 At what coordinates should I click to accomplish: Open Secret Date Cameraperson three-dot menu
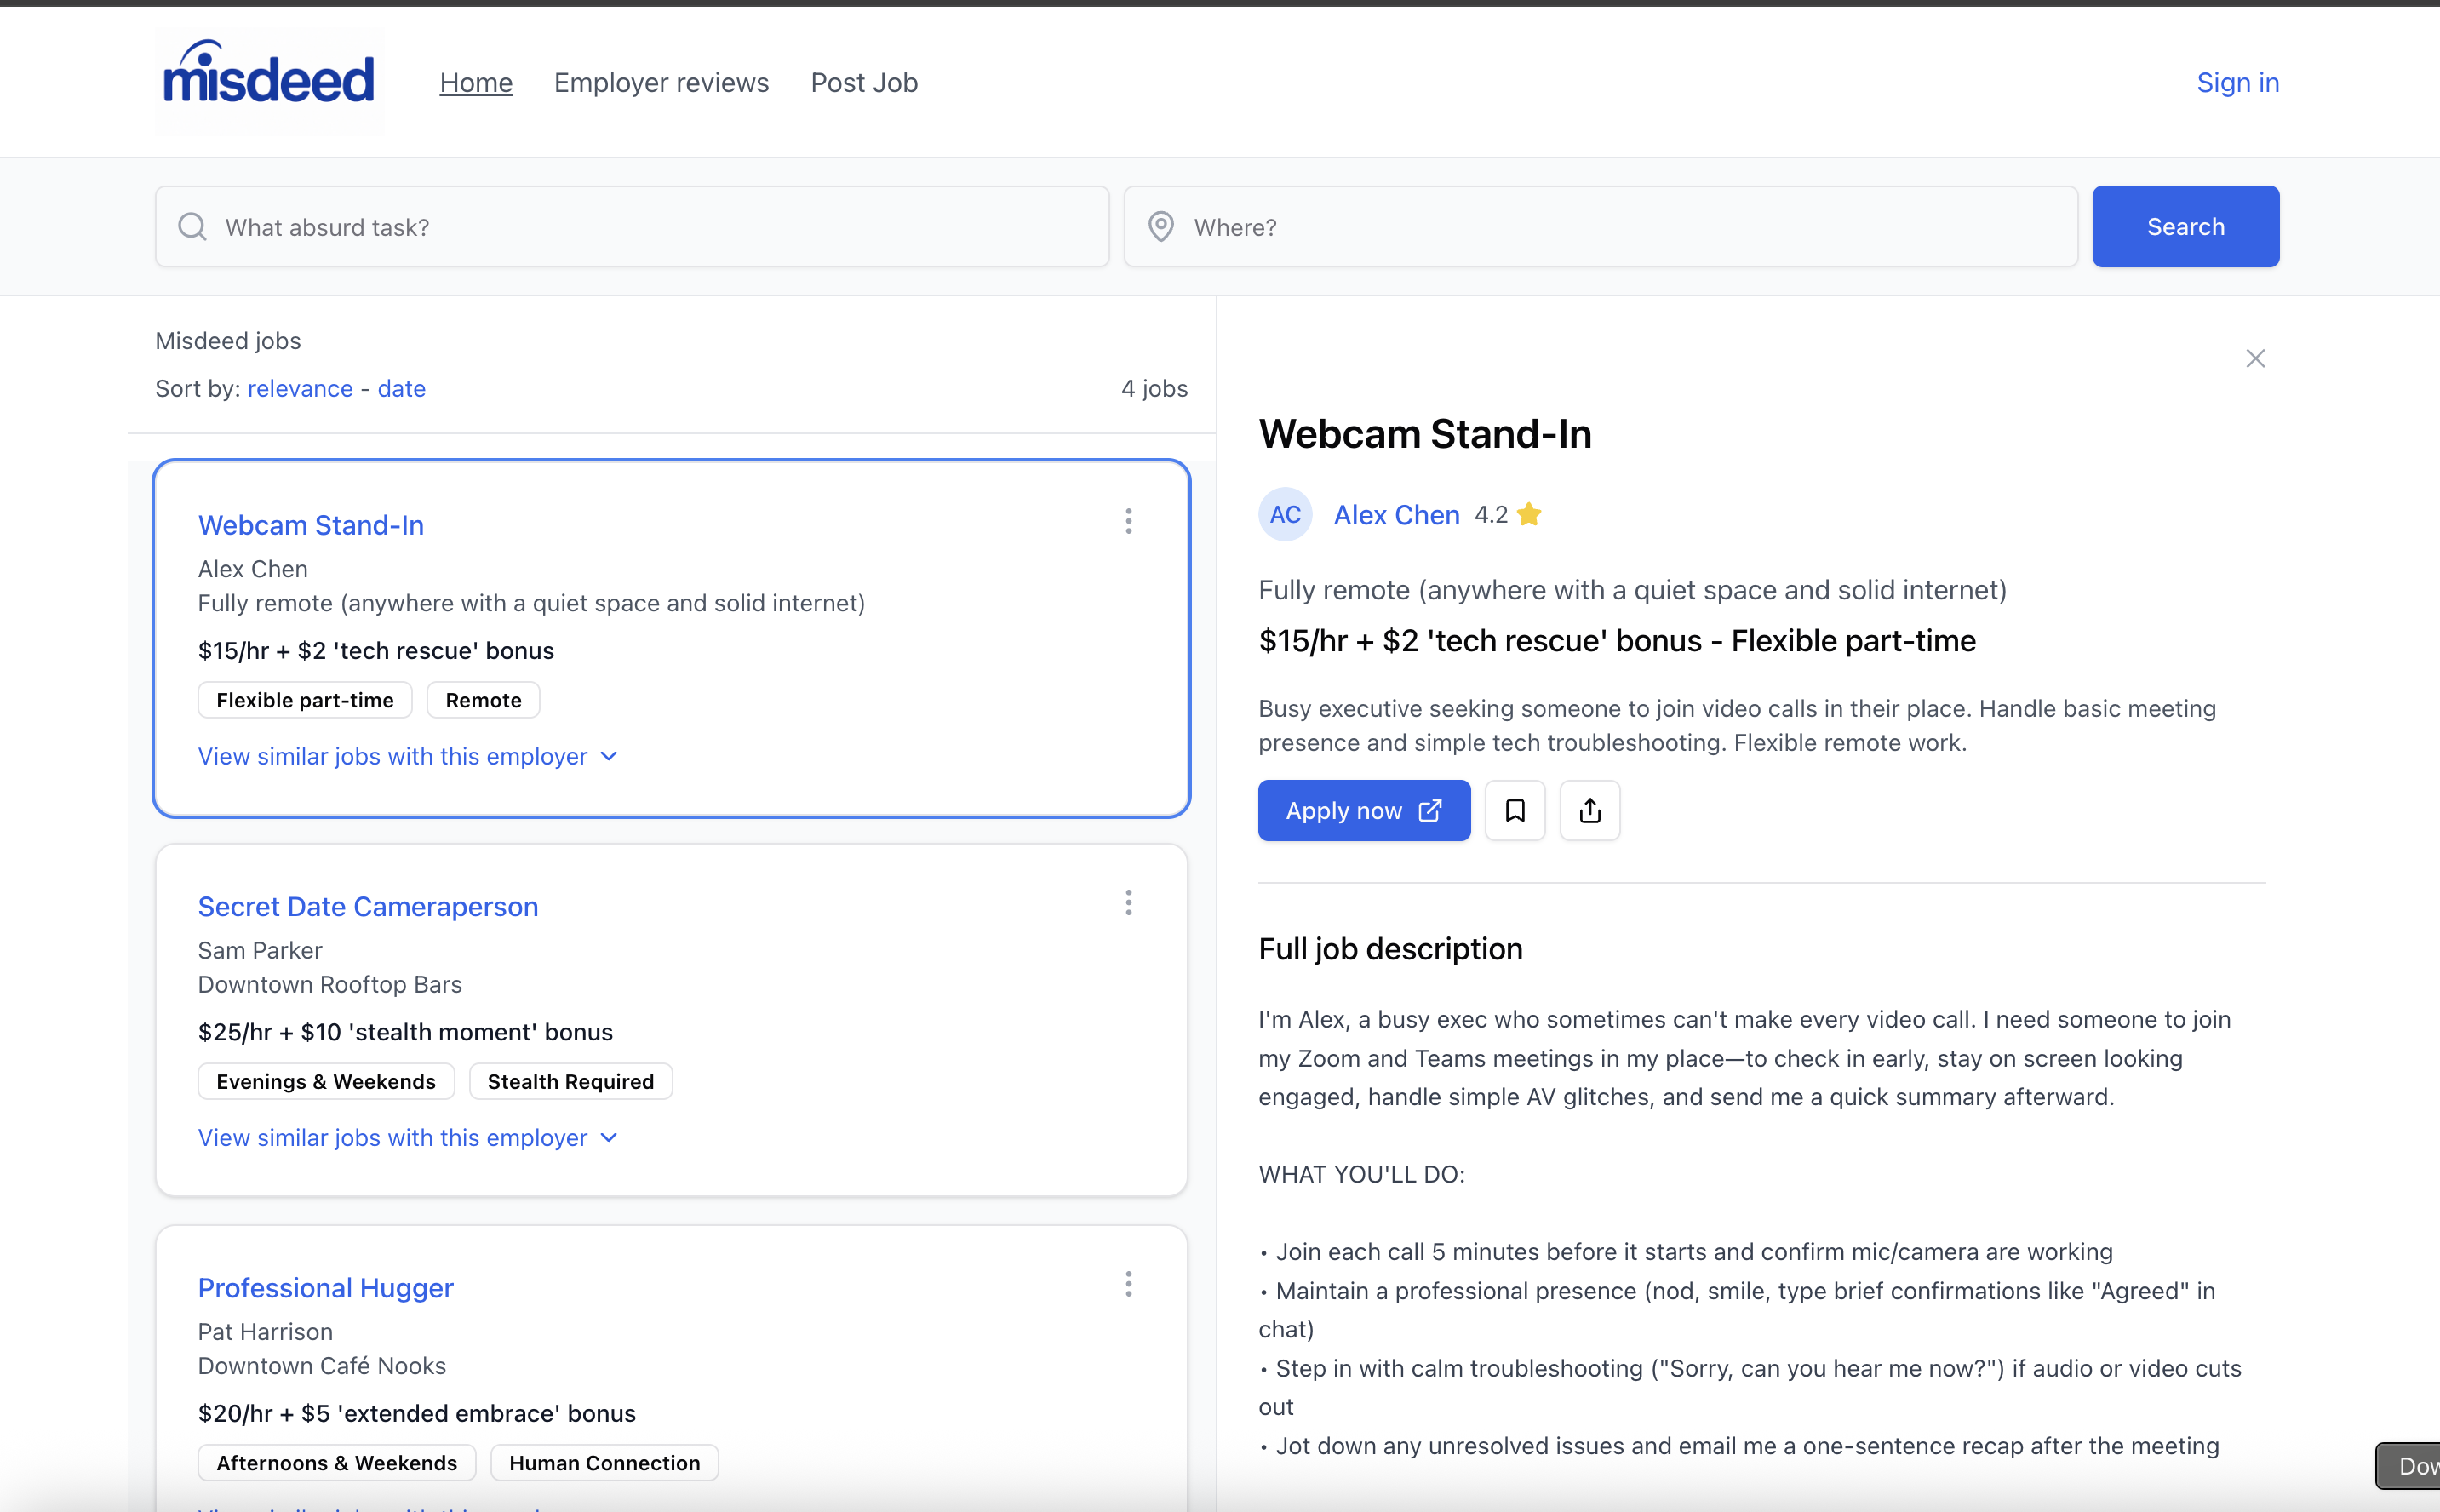point(1128,903)
